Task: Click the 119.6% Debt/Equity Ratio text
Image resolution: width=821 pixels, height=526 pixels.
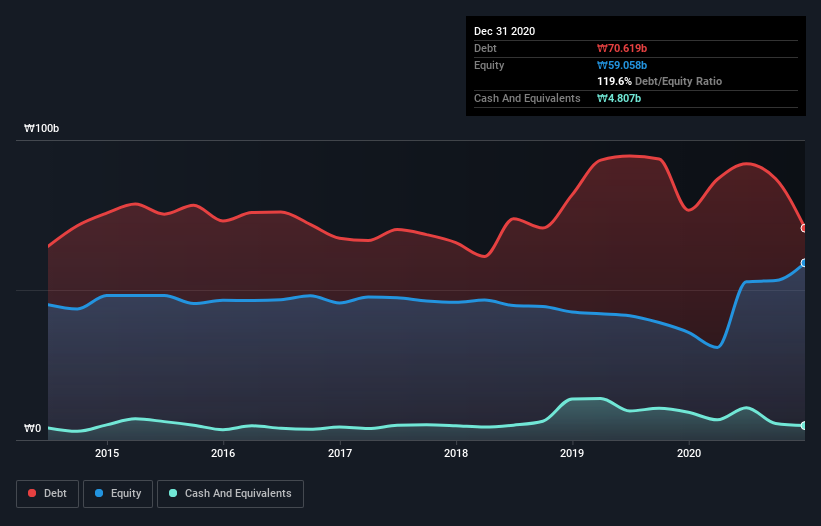Action: pyautogui.click(x=660, y=81)
